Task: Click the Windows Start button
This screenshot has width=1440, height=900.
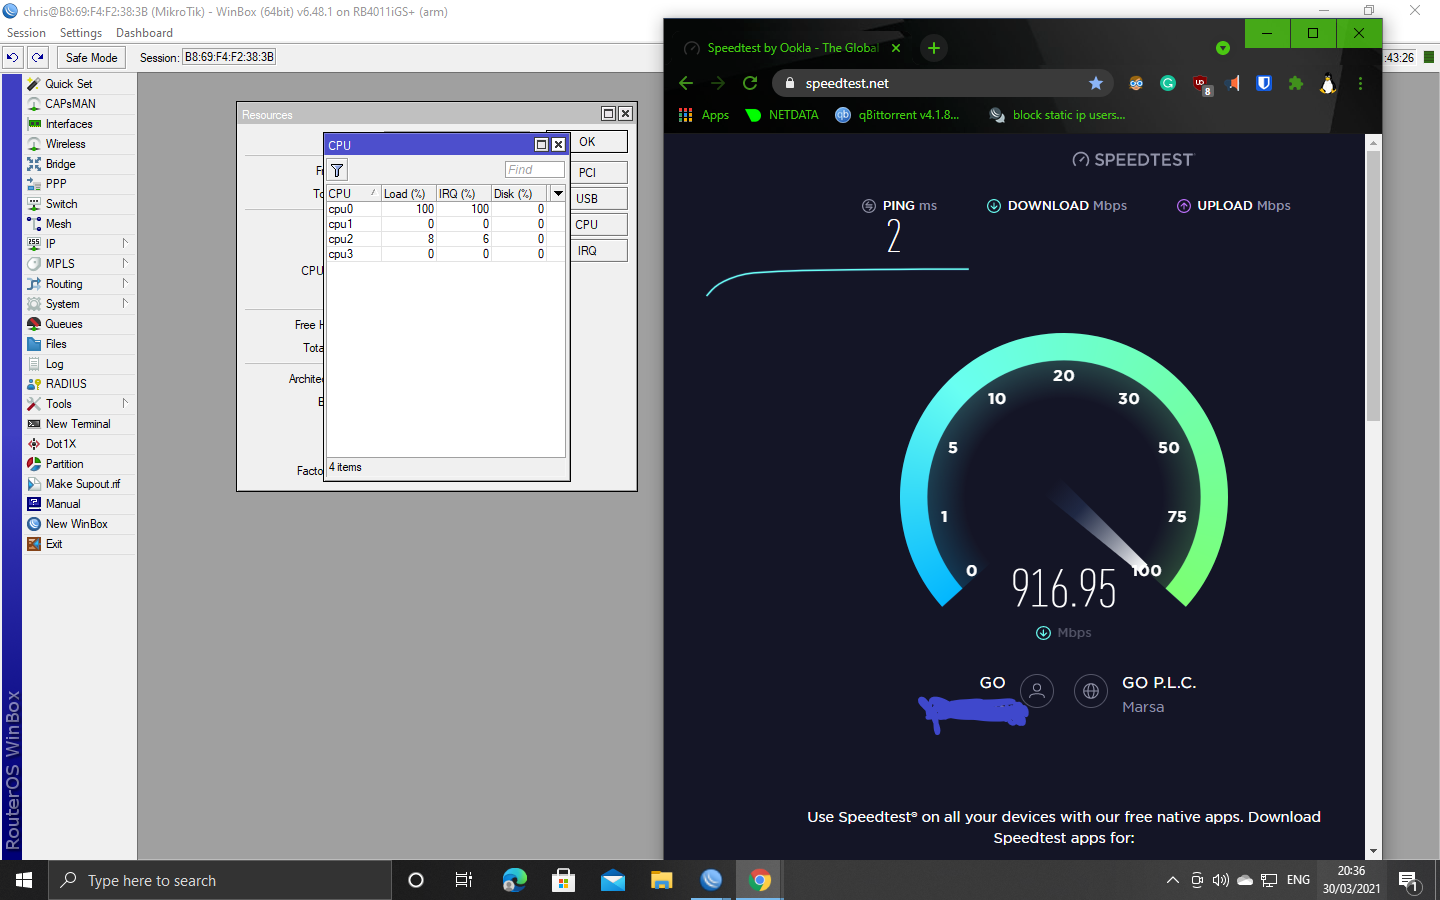Action: pos(24,880)
